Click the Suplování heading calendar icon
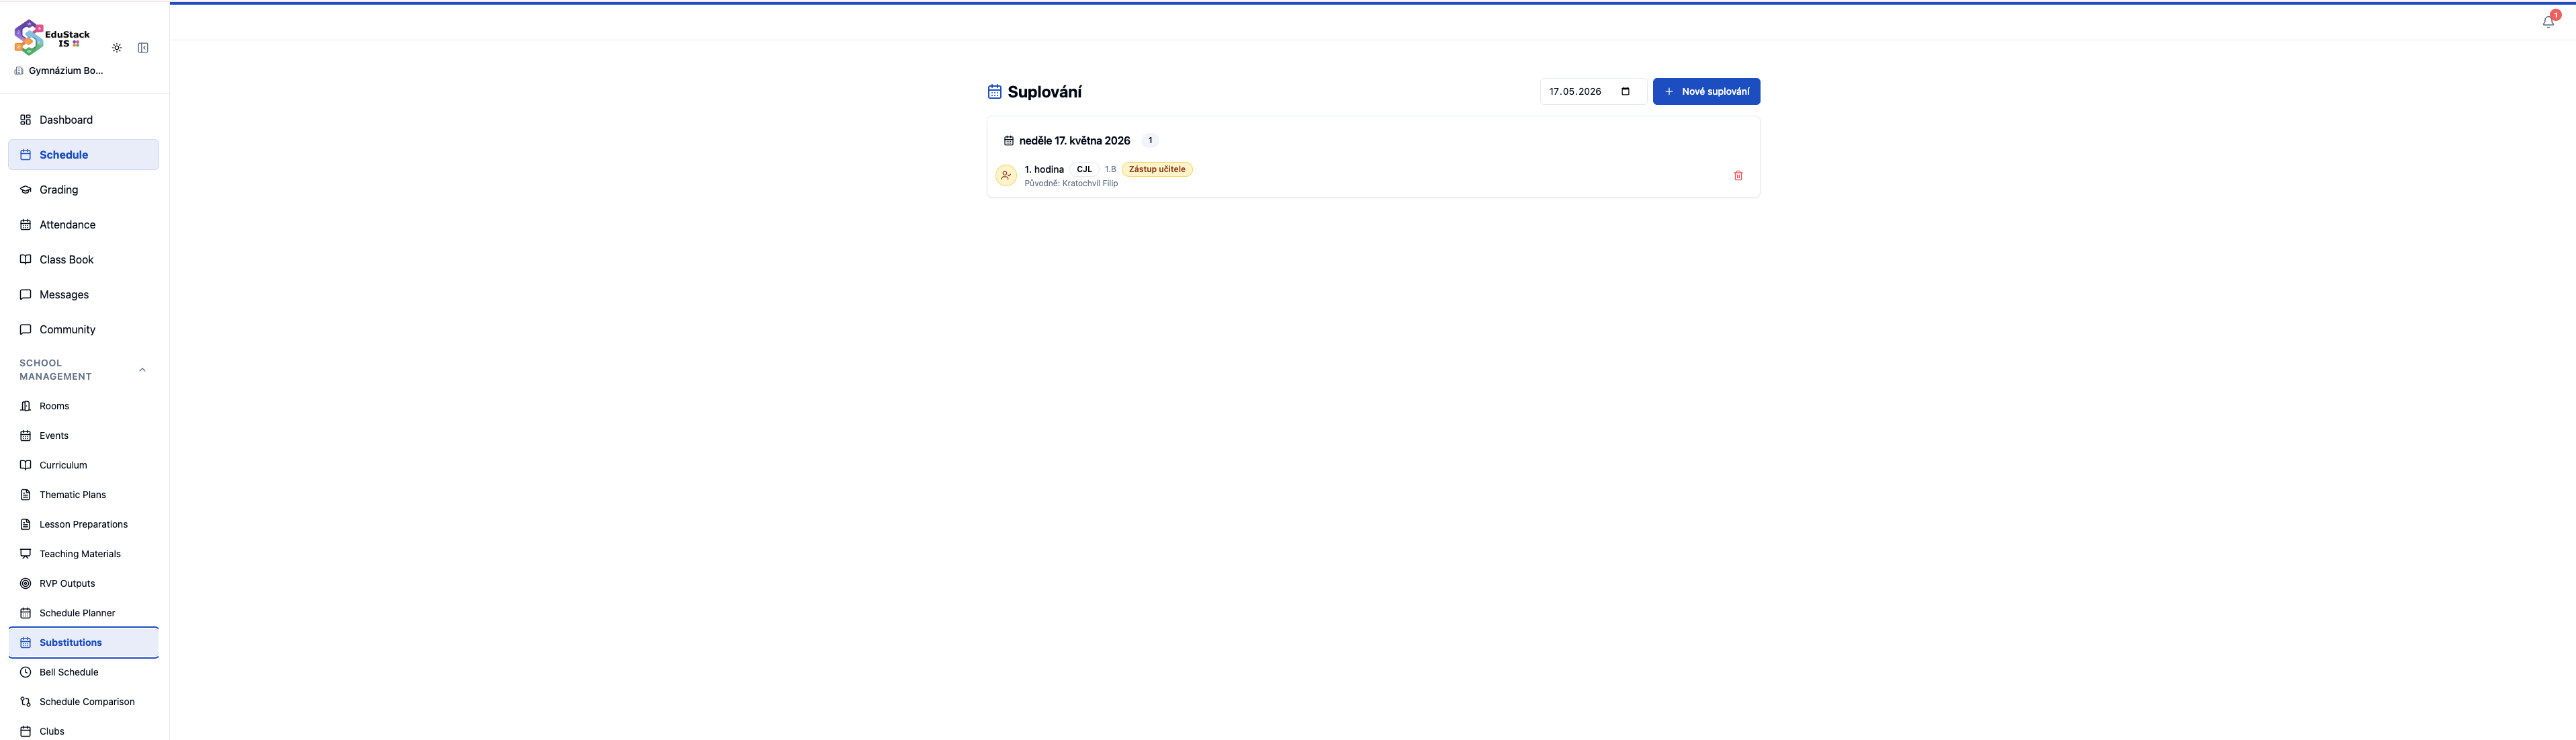 point(994,92)
